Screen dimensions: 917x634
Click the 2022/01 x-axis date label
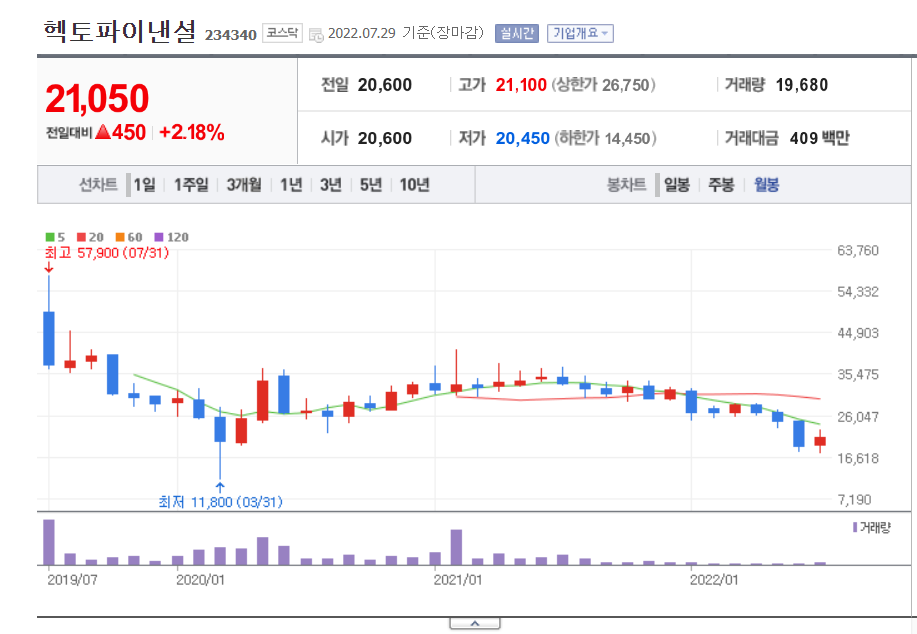[x=713, y=580]
